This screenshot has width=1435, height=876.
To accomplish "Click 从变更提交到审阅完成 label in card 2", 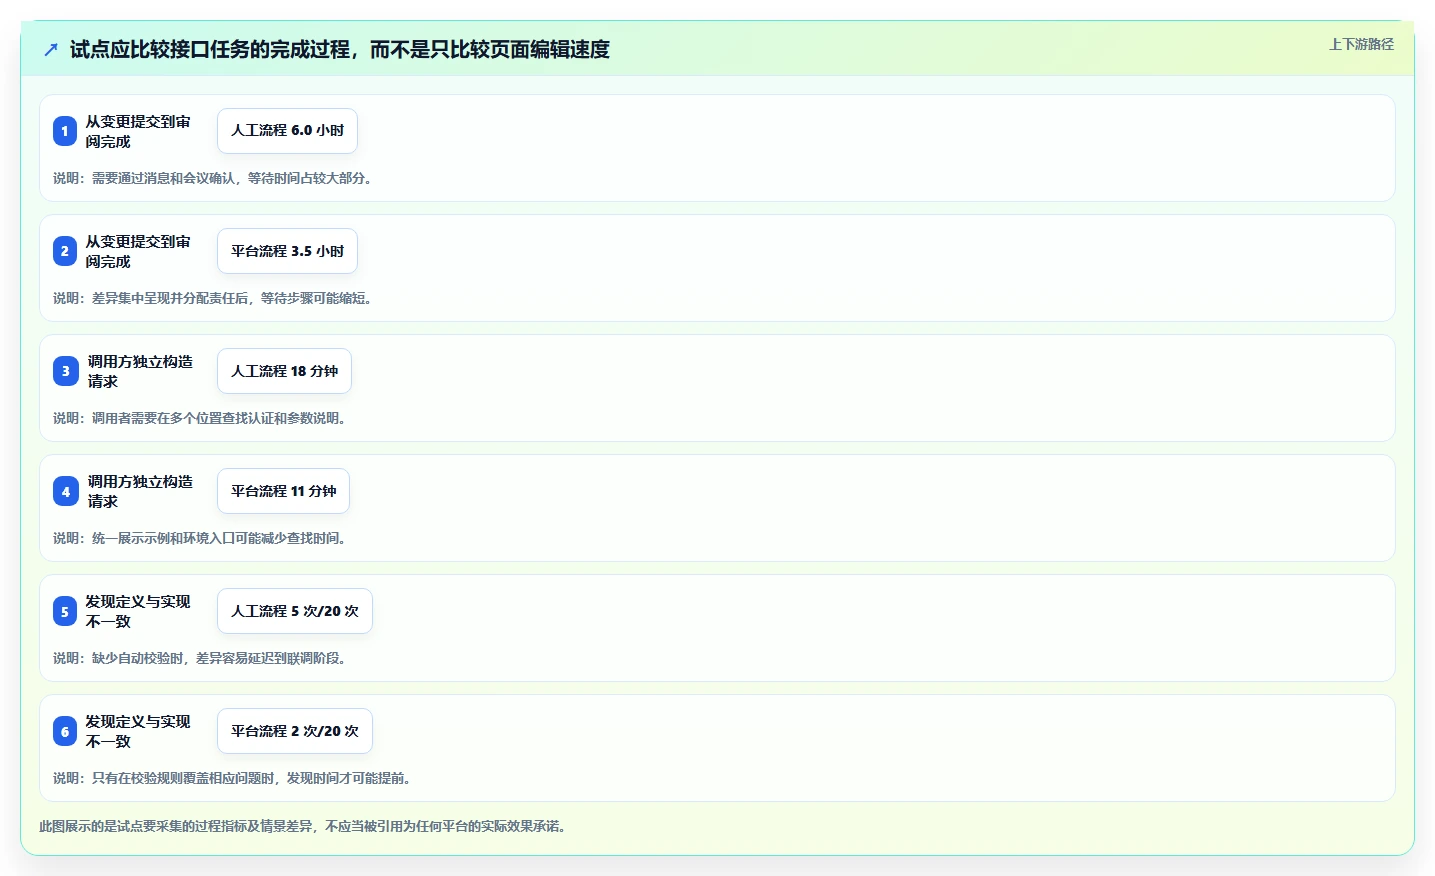I will [138, 251].
